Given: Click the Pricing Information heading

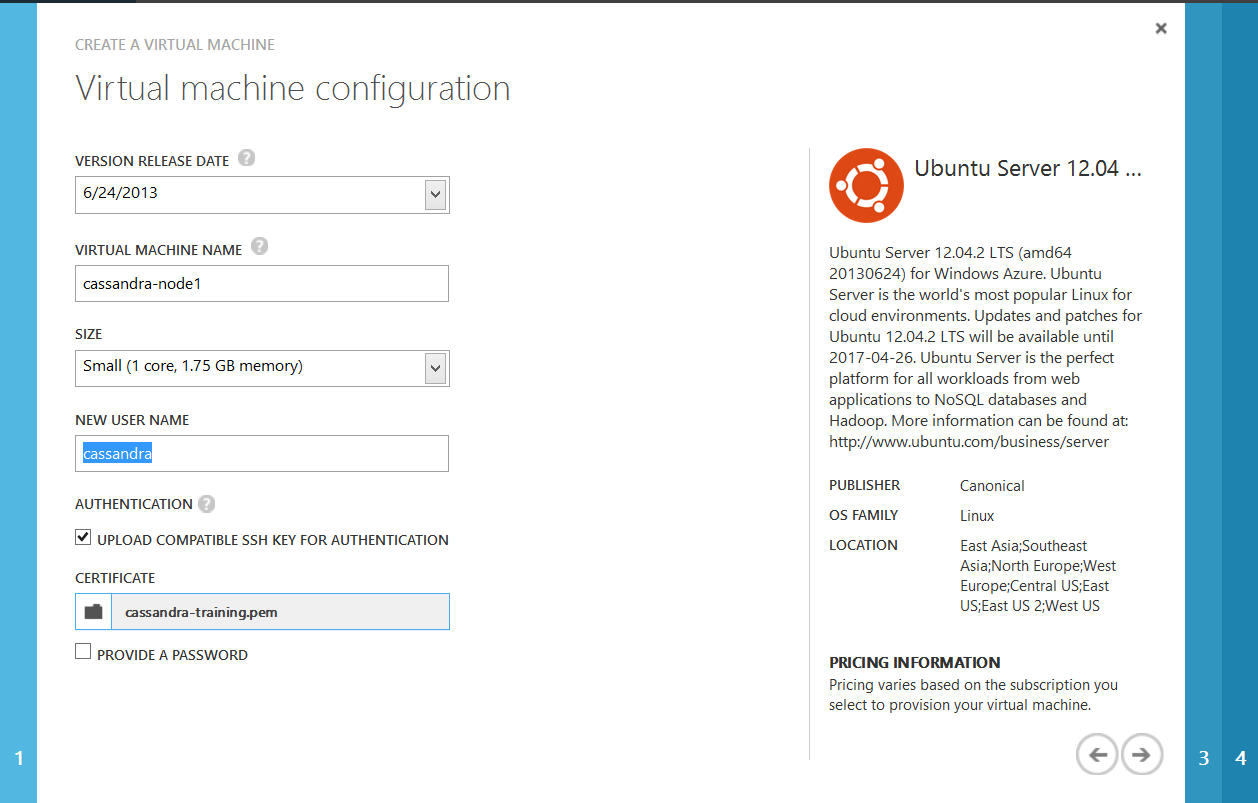Looking at the screenshot, I should click(x=915, y=663).
